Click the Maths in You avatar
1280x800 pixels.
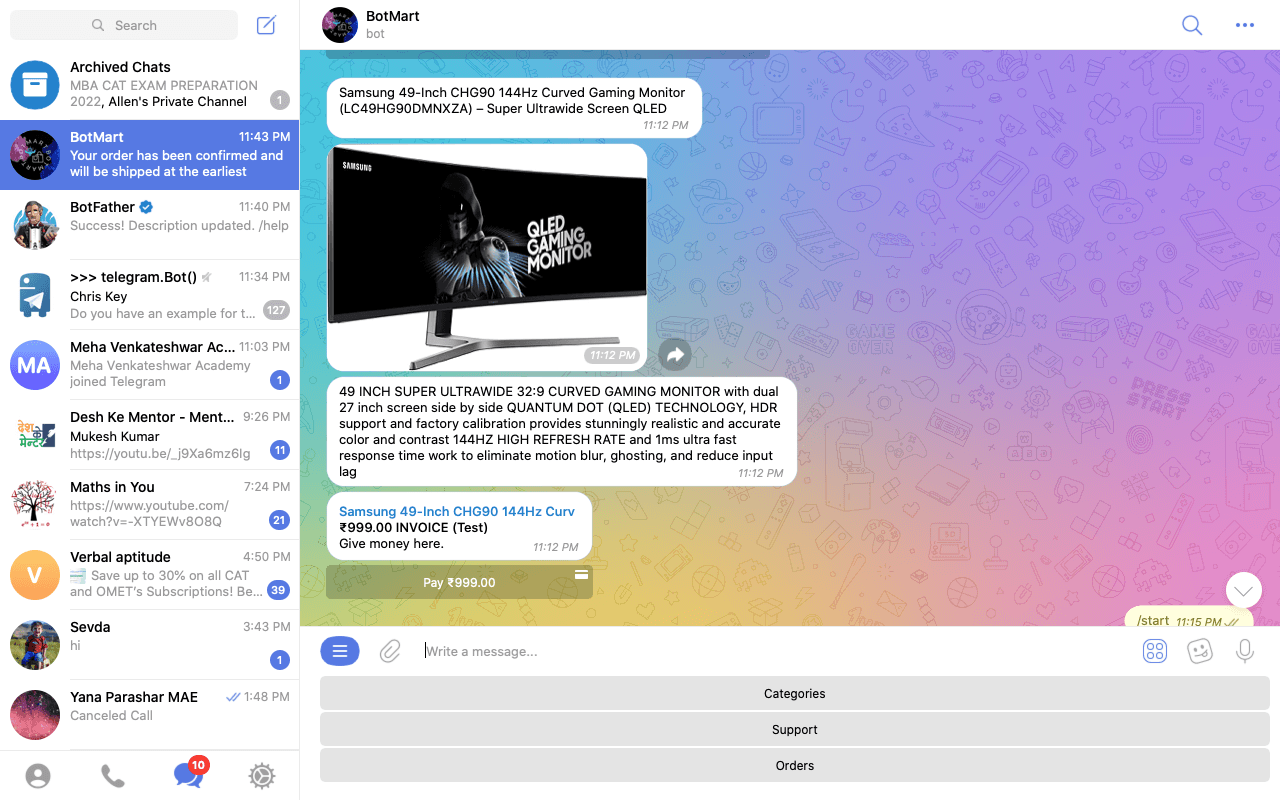coord(35,505)
